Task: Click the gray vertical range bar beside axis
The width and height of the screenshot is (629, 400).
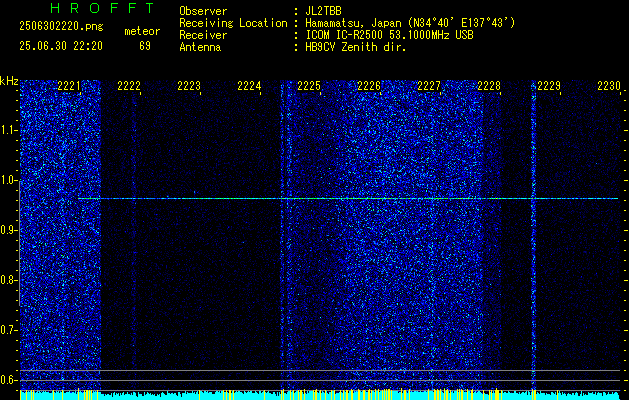Action: pyautogui.click(x=19, y=244)
